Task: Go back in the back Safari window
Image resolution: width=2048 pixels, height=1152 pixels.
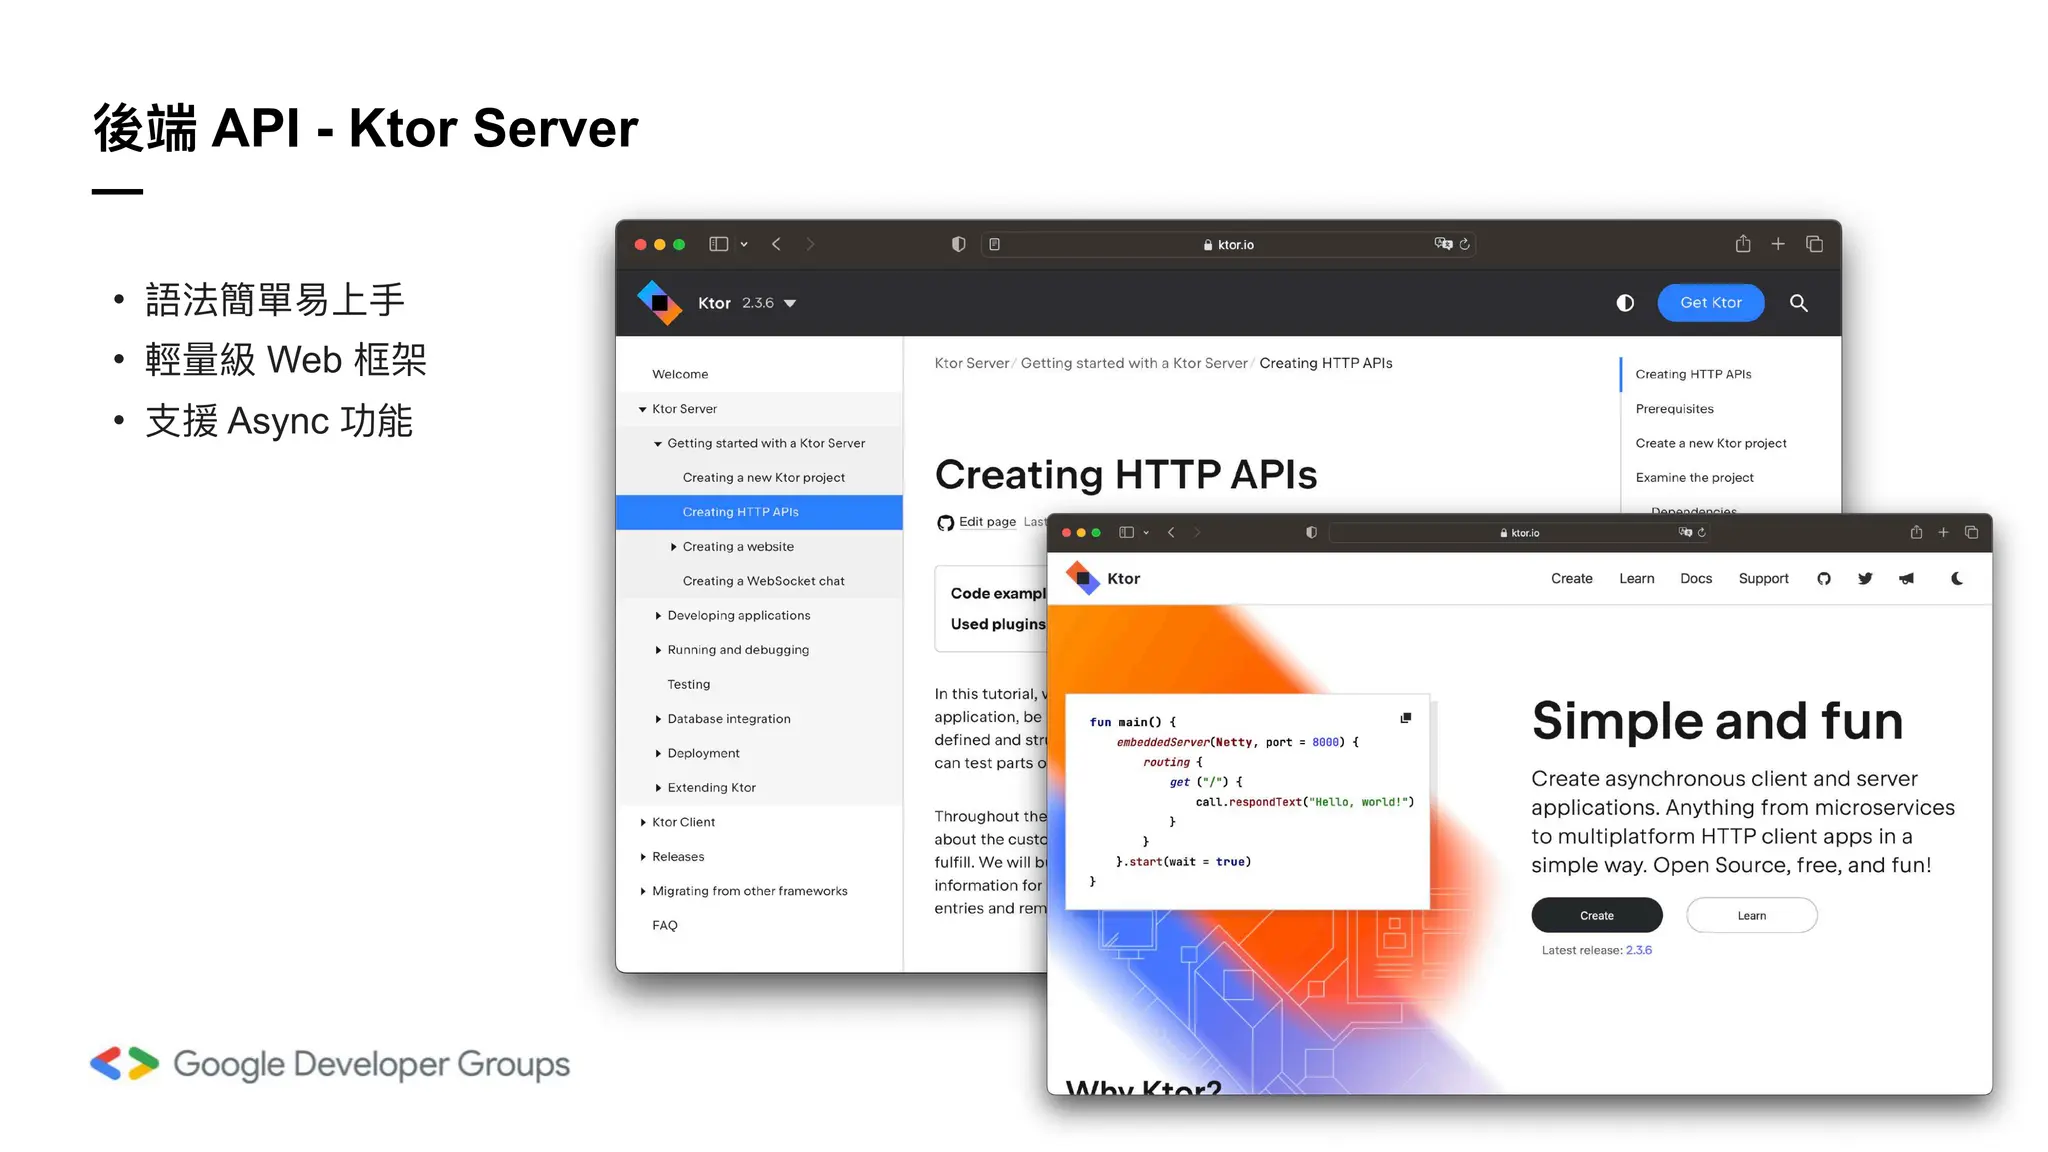Action: pyautogui.click(x=776, y=244)
